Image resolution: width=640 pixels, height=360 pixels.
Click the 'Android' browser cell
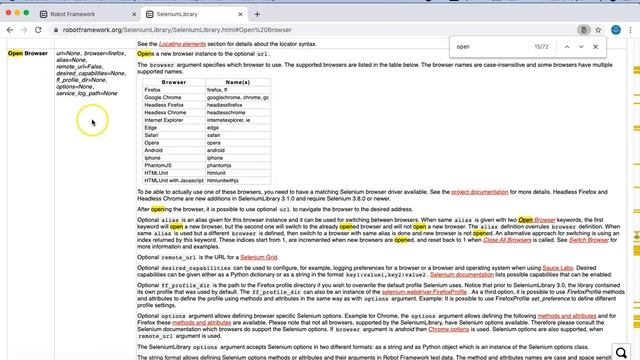[174, 150]
